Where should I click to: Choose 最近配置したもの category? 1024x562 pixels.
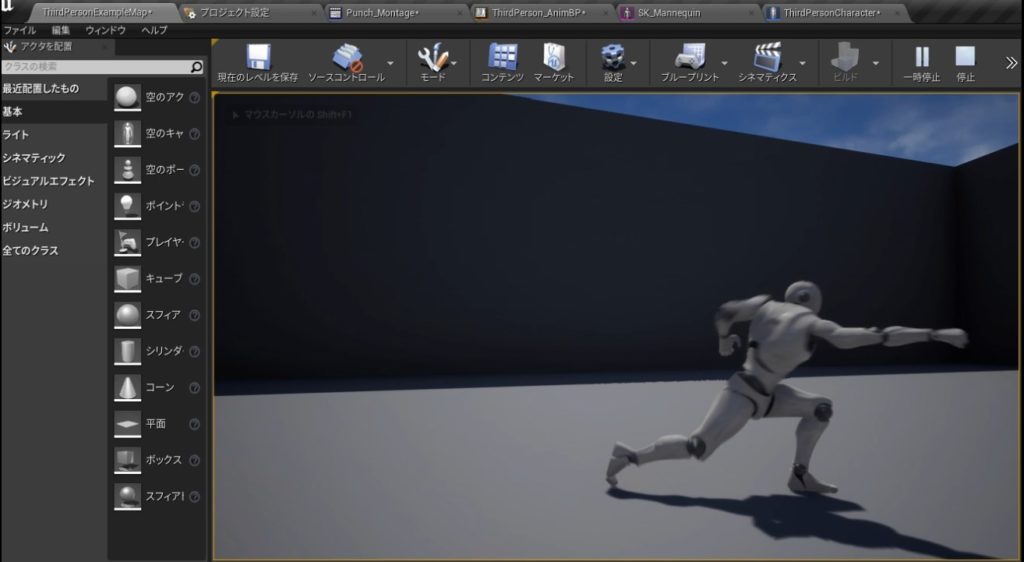click(x=40, y=88)
